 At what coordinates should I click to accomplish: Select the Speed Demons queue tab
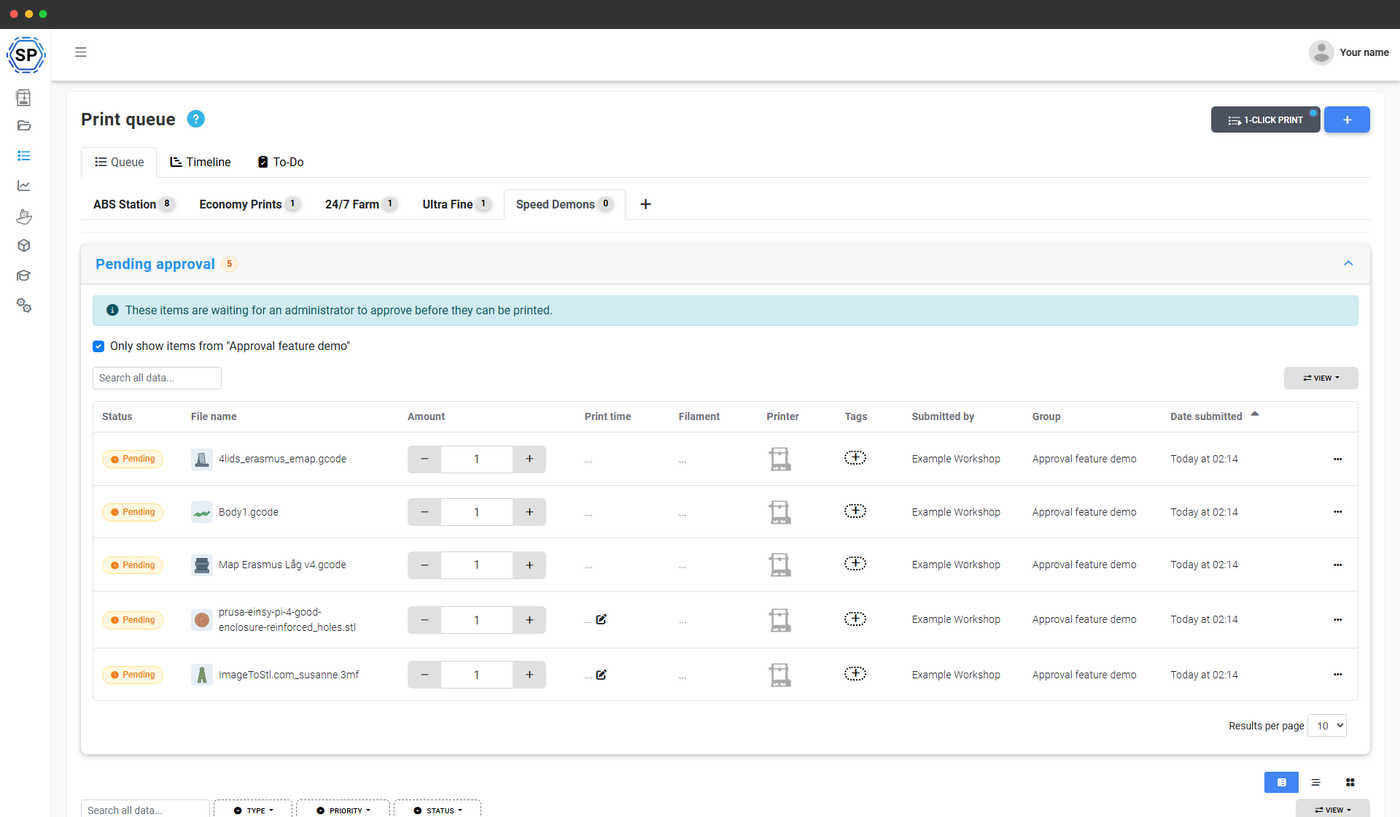point(564,204)
